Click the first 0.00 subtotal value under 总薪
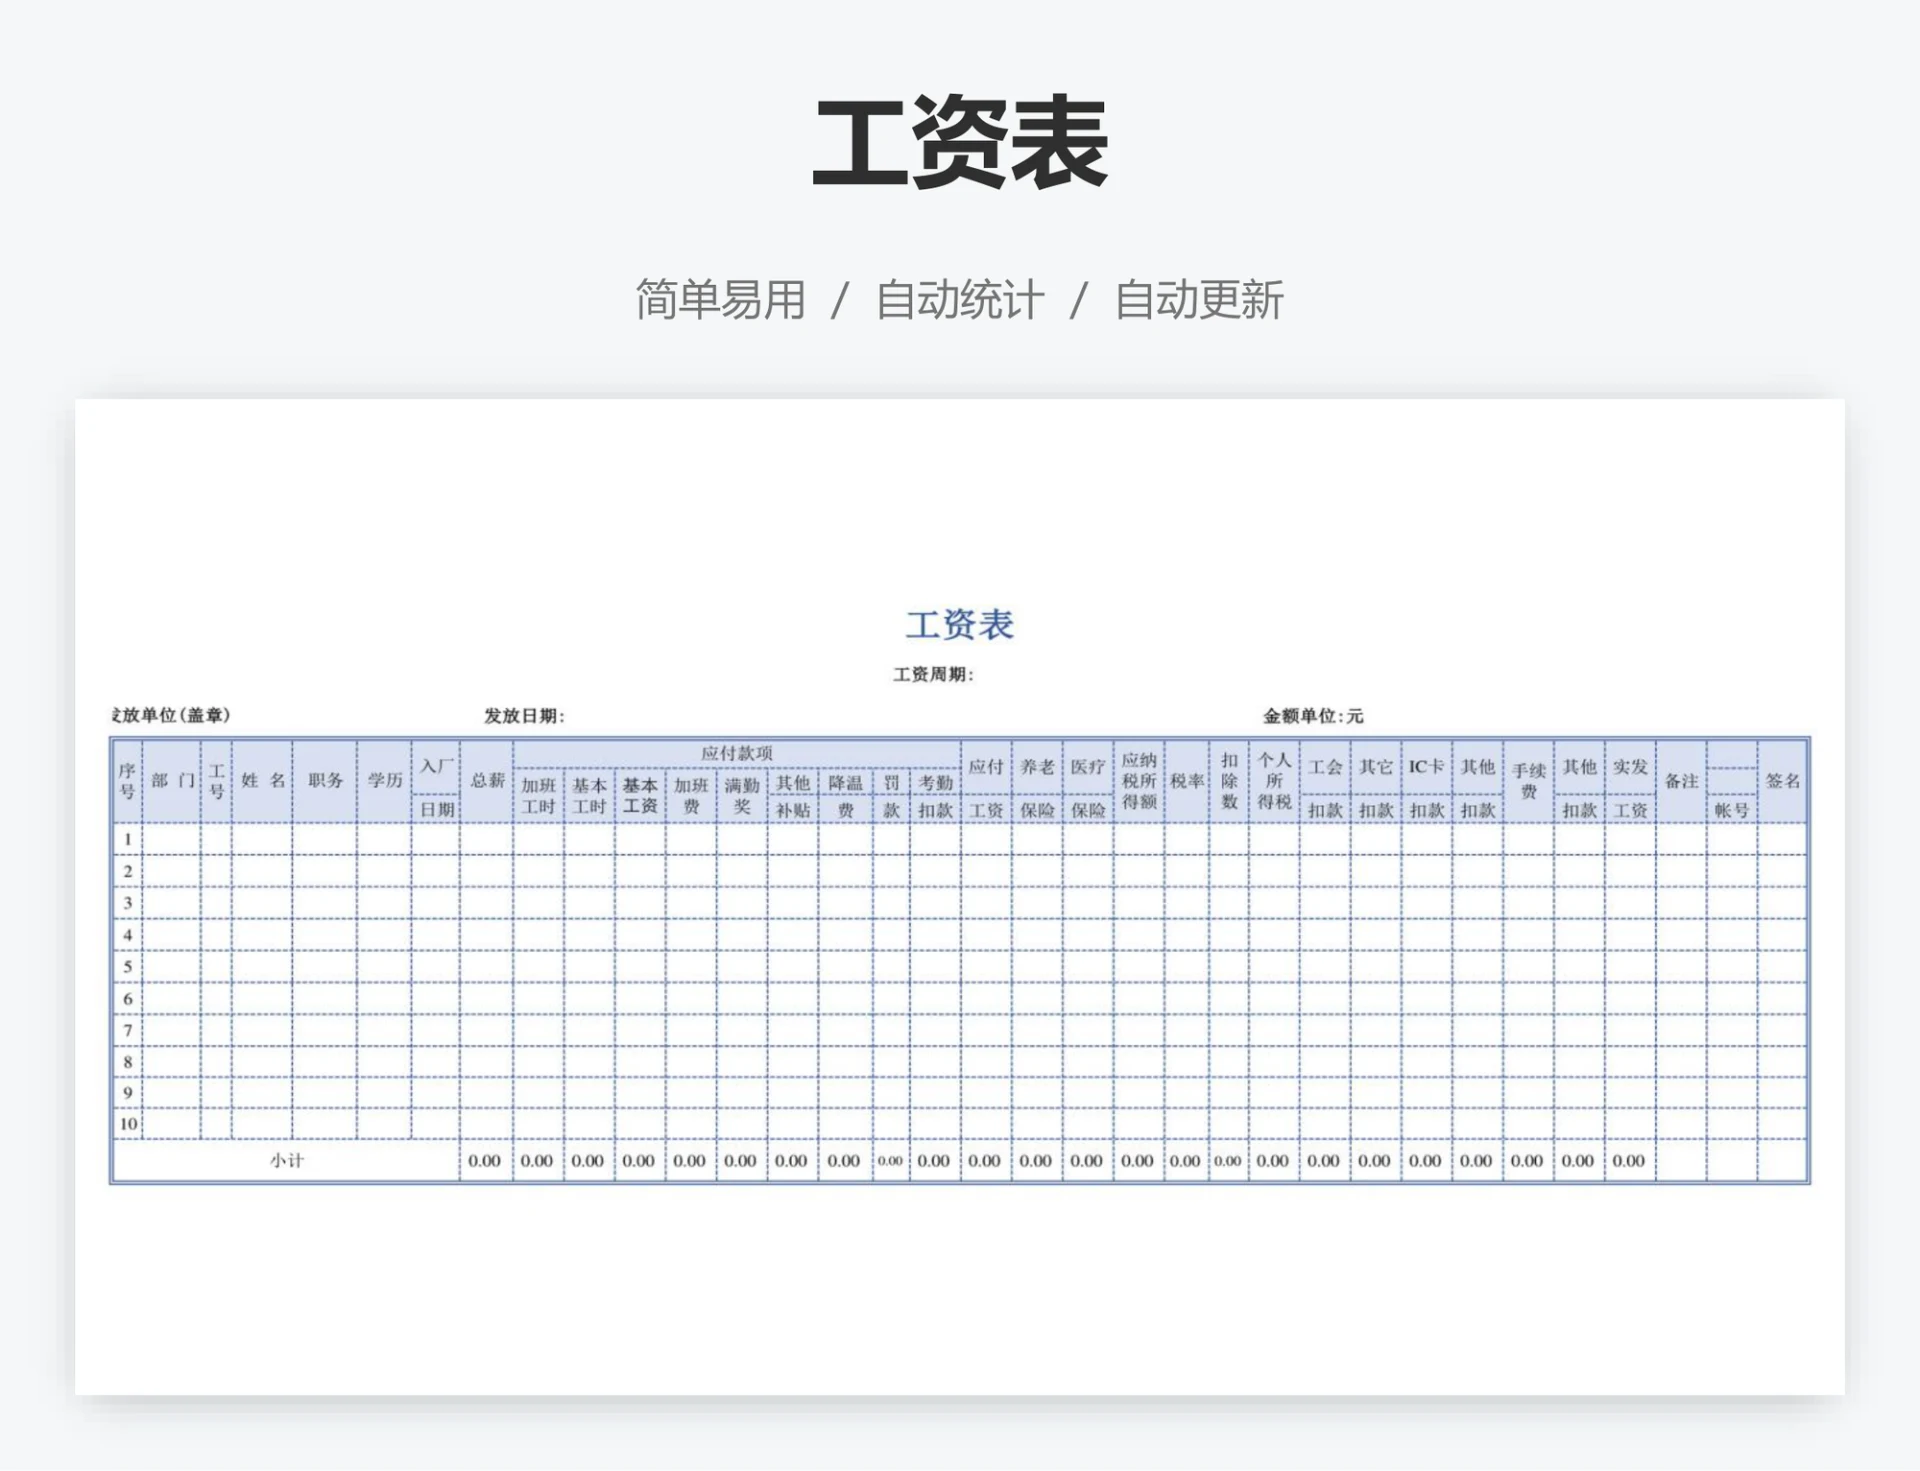 pos(487,1162)
